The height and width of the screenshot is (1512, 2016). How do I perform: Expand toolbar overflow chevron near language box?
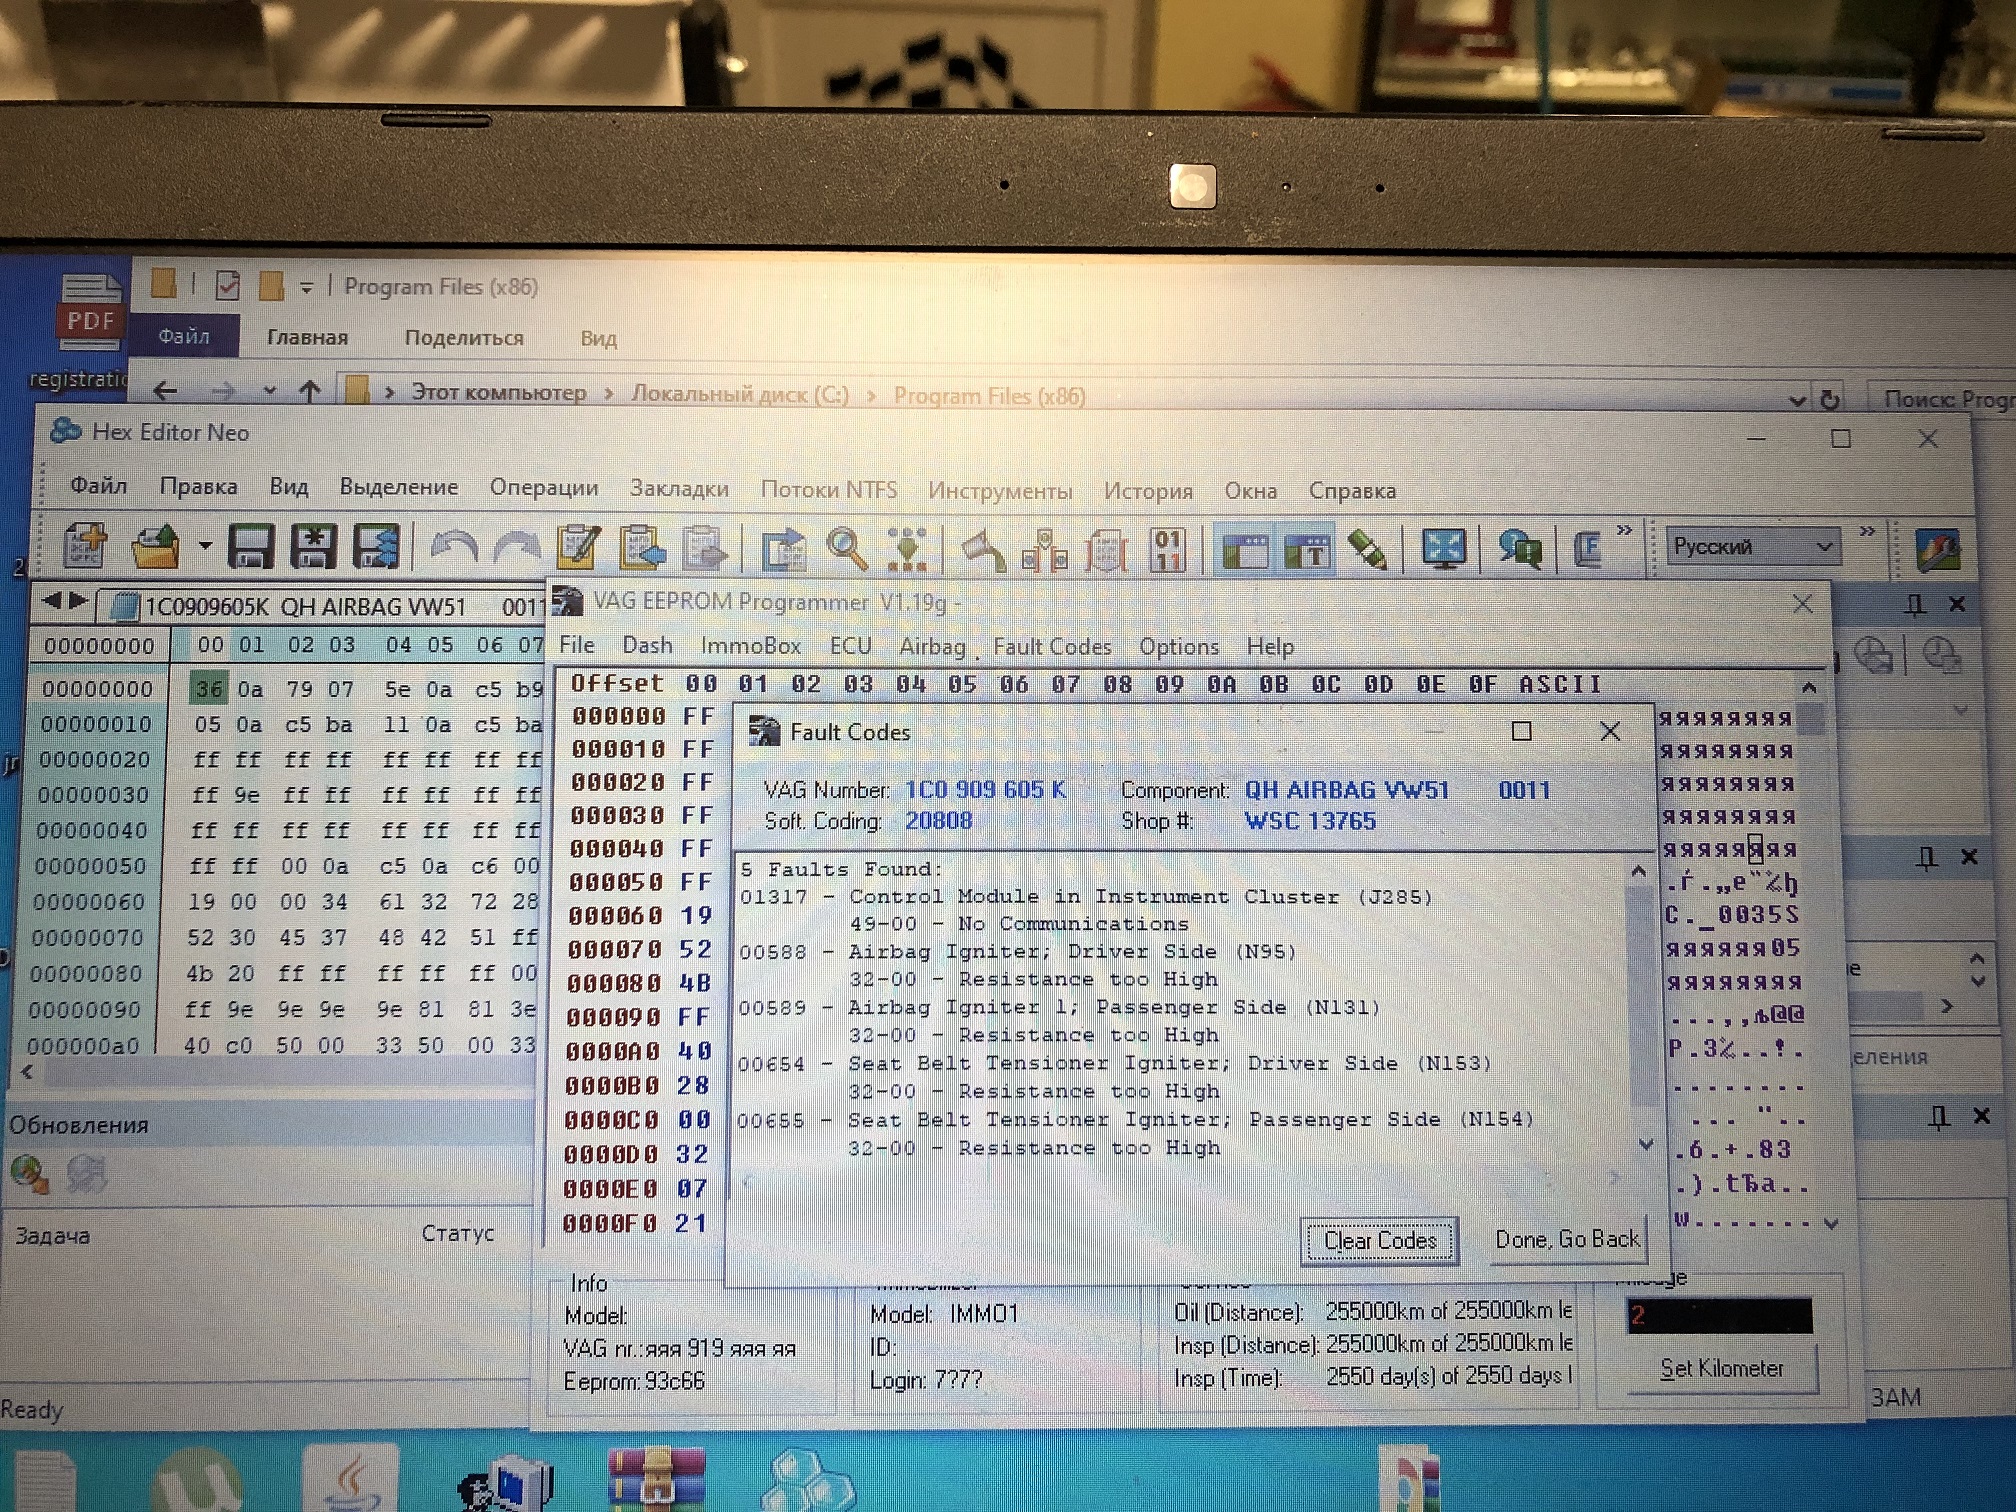coord(1866,531)
